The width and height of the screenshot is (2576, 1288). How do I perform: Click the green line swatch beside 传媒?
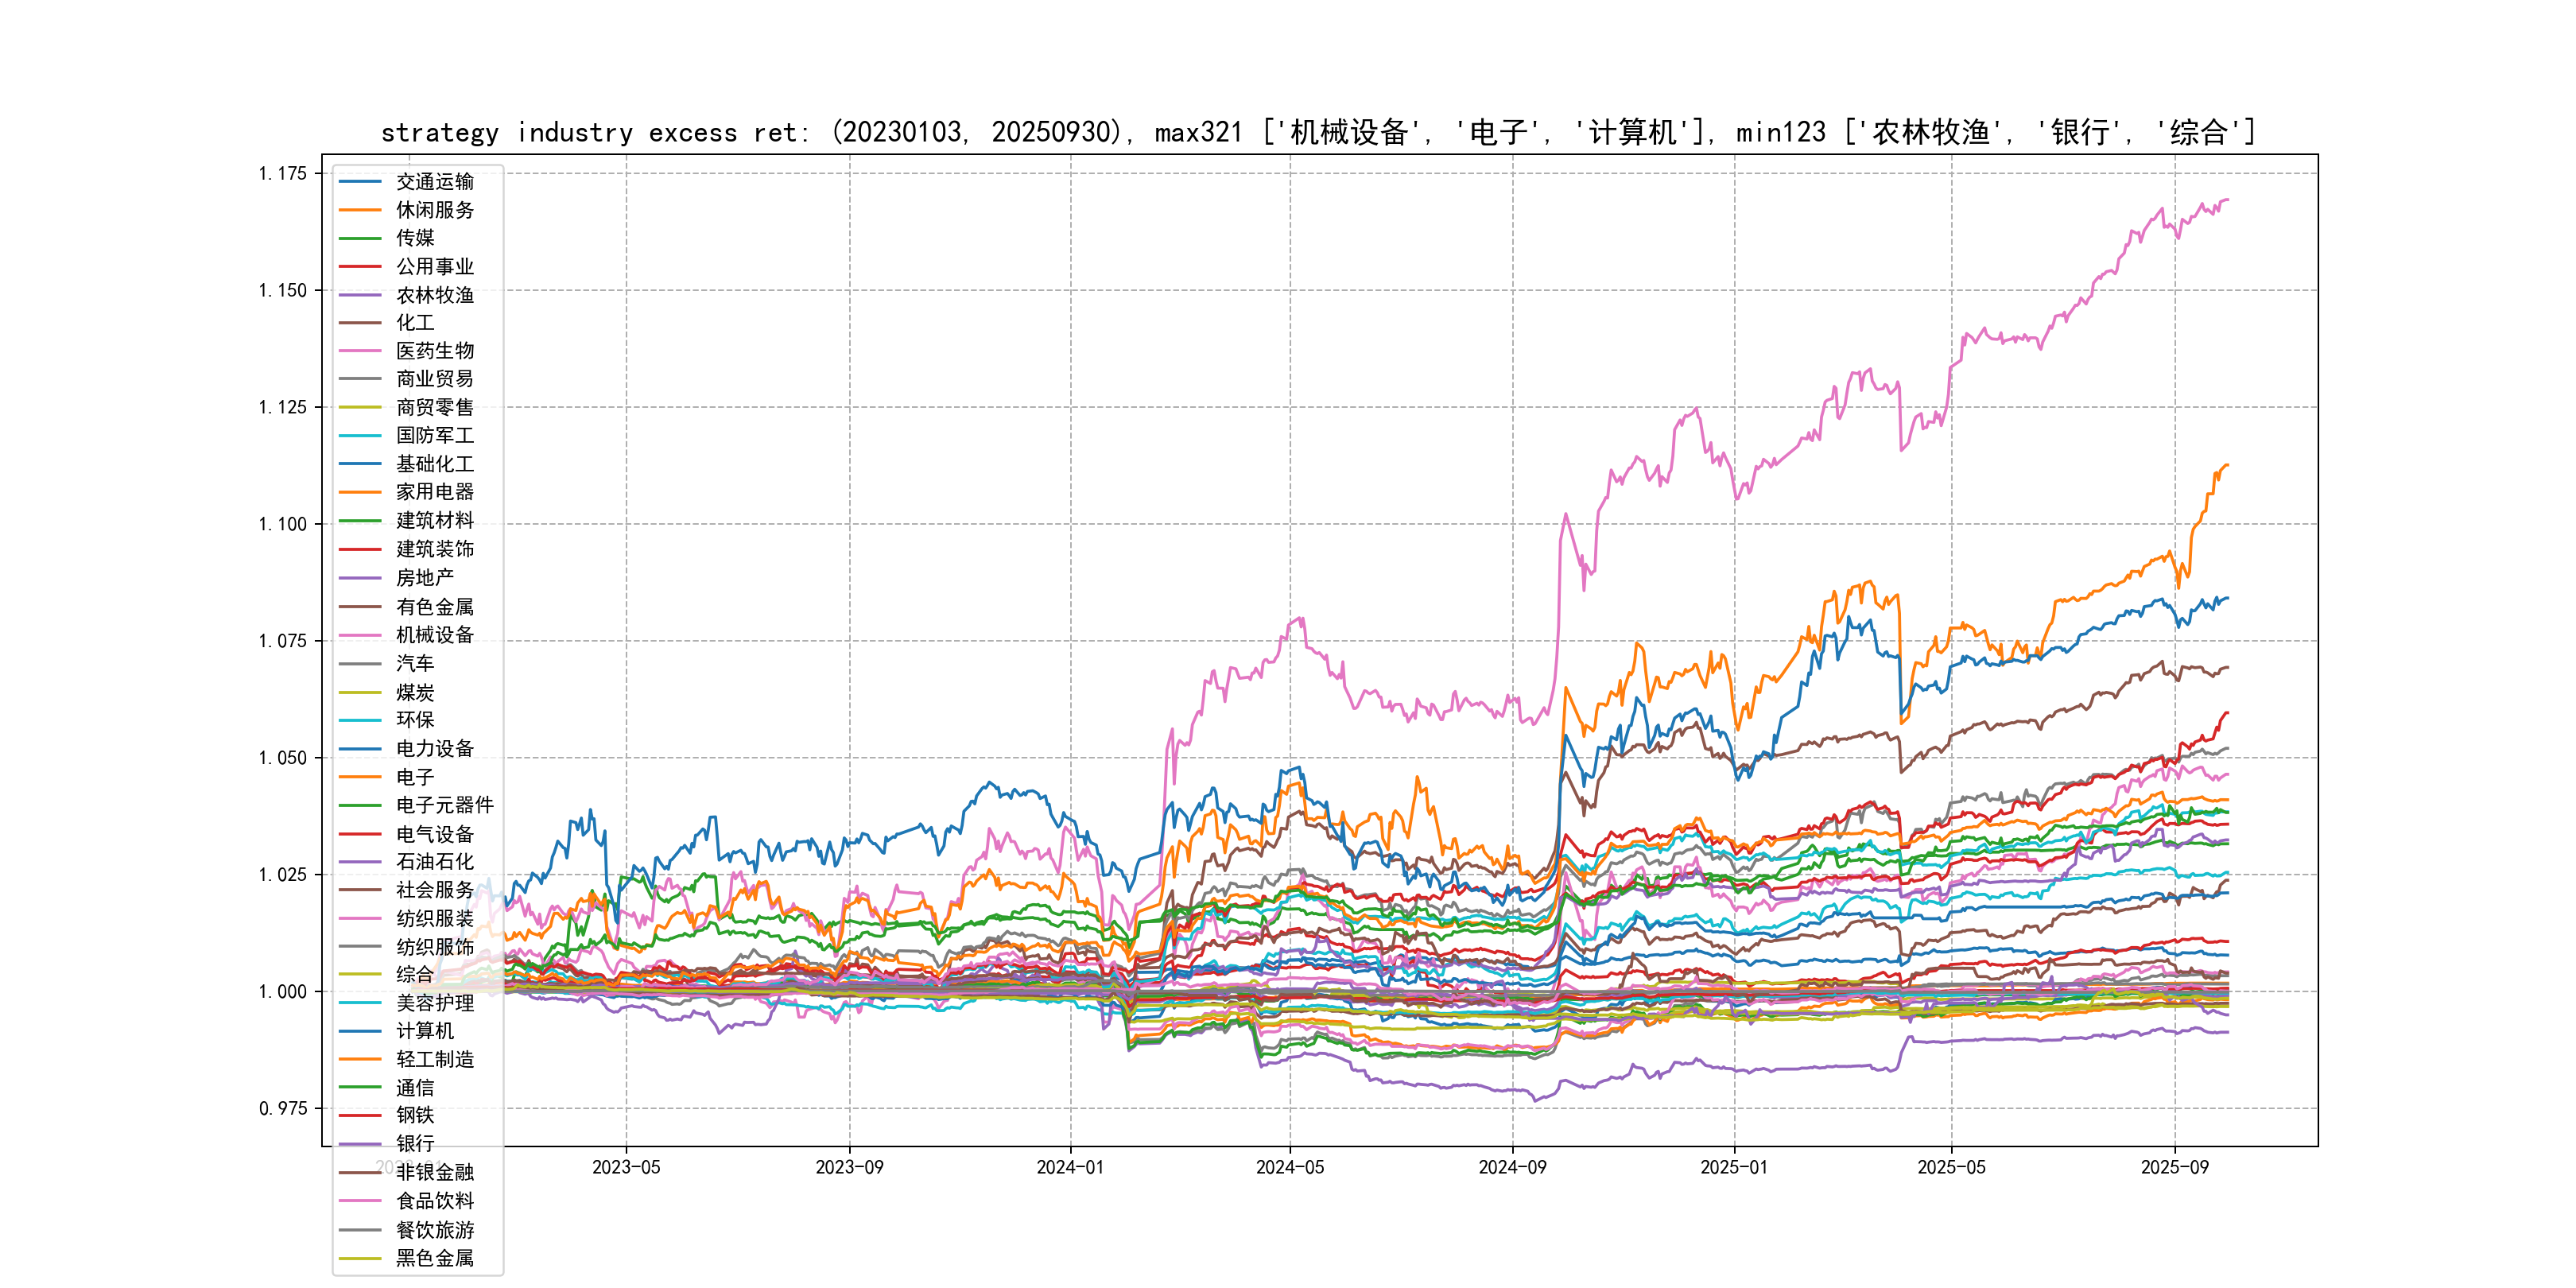360,238
